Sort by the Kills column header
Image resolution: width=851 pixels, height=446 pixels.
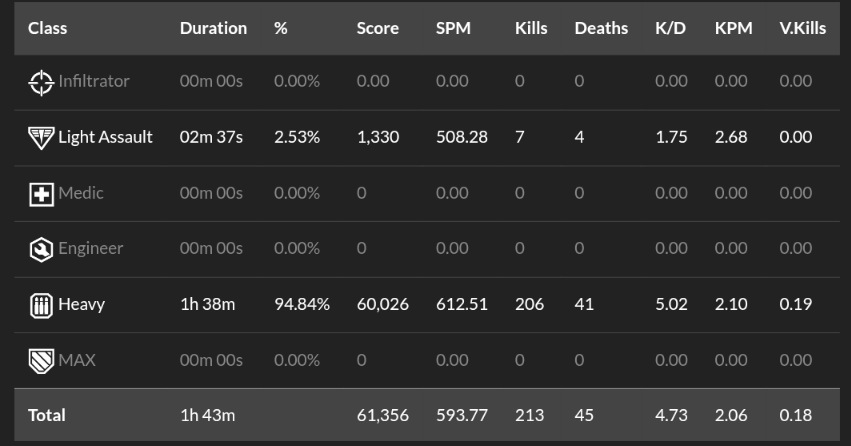tap(531, 28)
